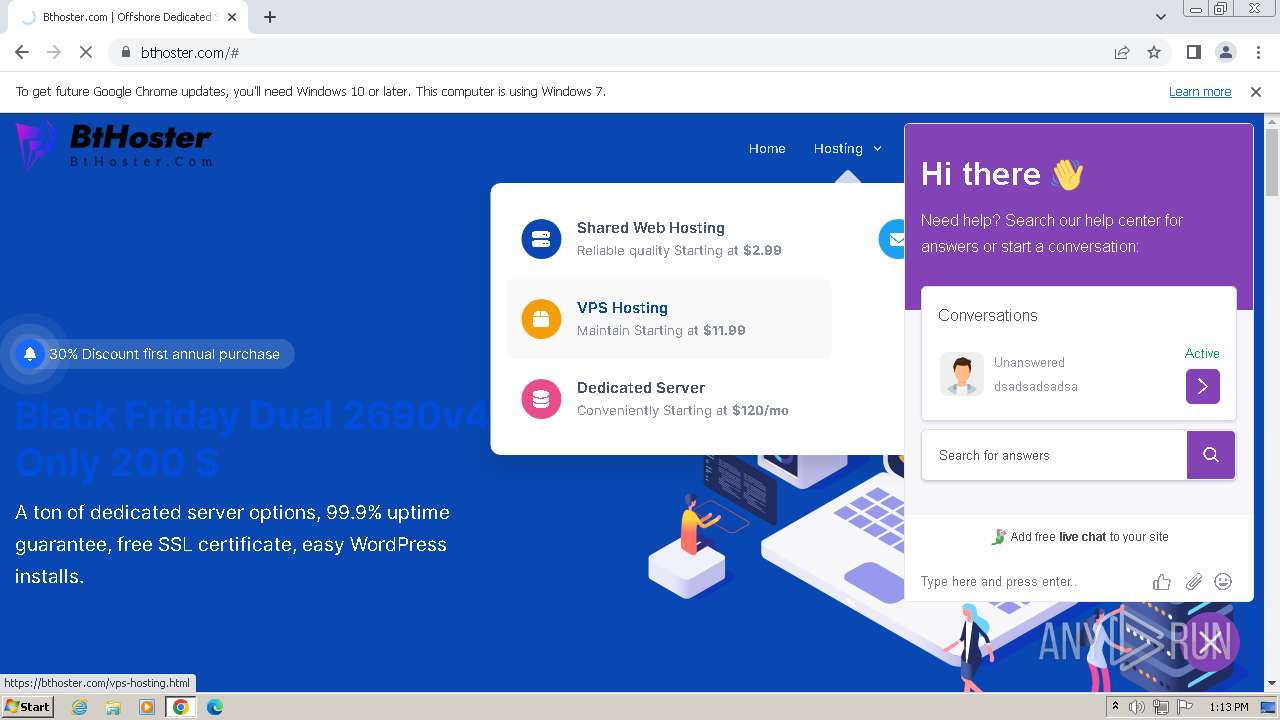Viewport: 1280px width, 720px height.
Task: Click 30% Discount first annual purchase banner
Action: click(x=154, y=353)
